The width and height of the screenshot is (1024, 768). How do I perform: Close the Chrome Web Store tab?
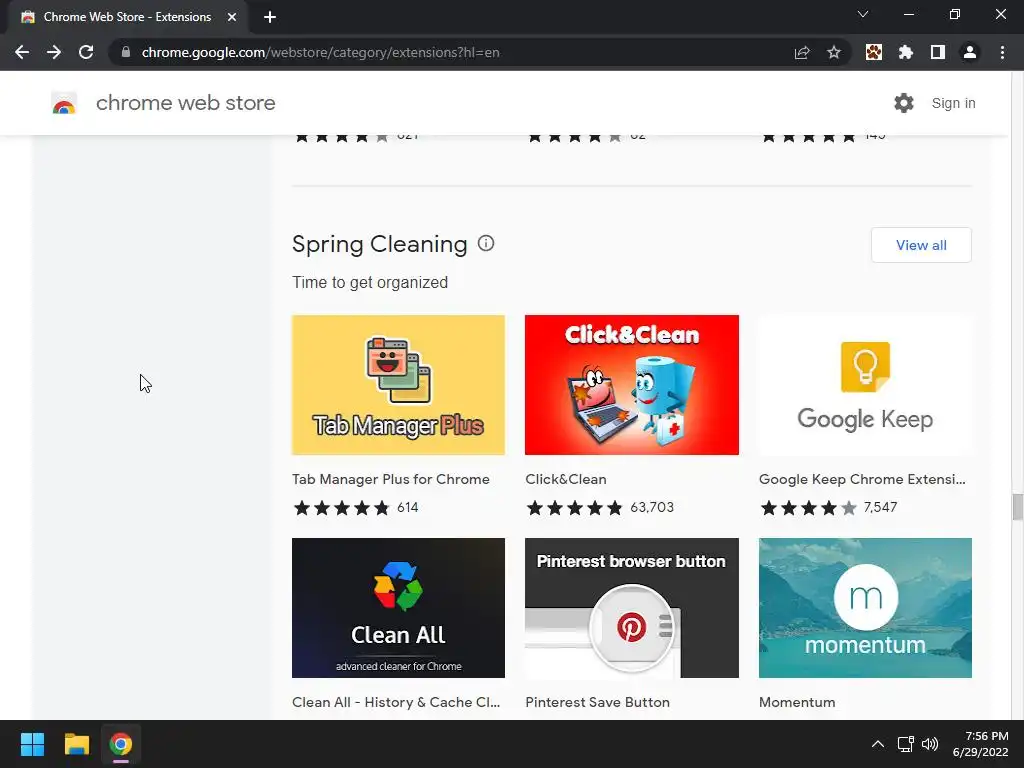(232, 17)
